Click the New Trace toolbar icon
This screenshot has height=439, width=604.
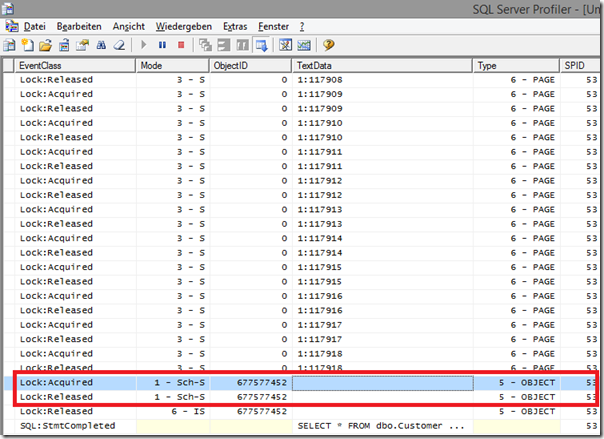point(9,45)
